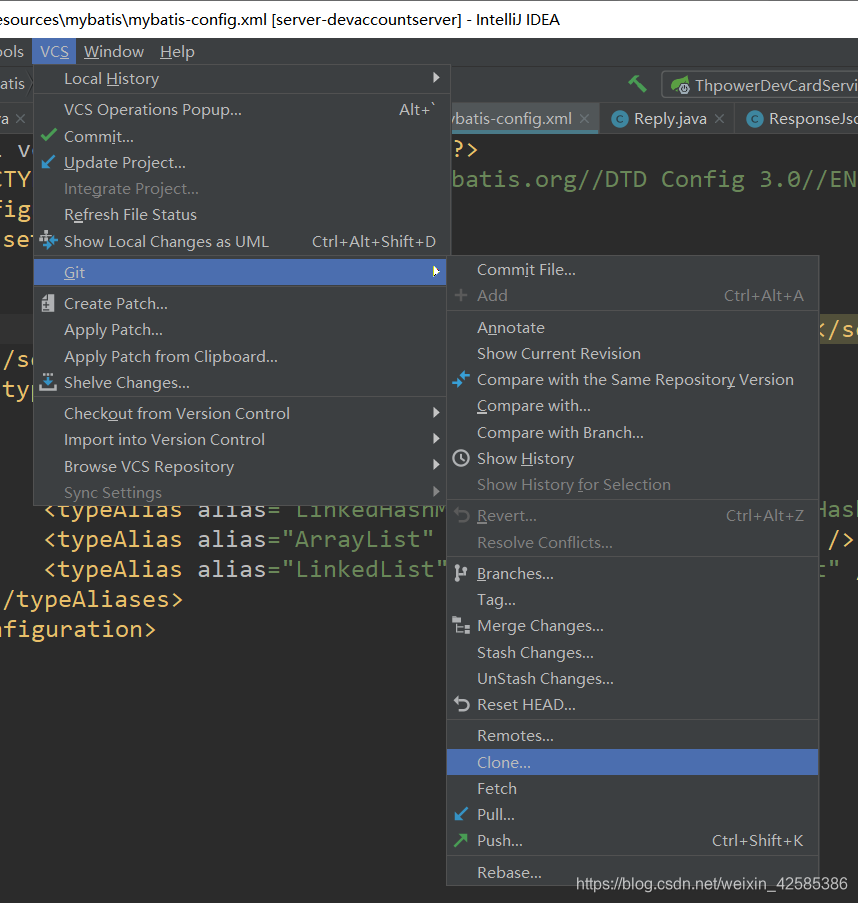Click the Show Local Changes as UML icon
858x903 pixels.
(x=48, y=240)
